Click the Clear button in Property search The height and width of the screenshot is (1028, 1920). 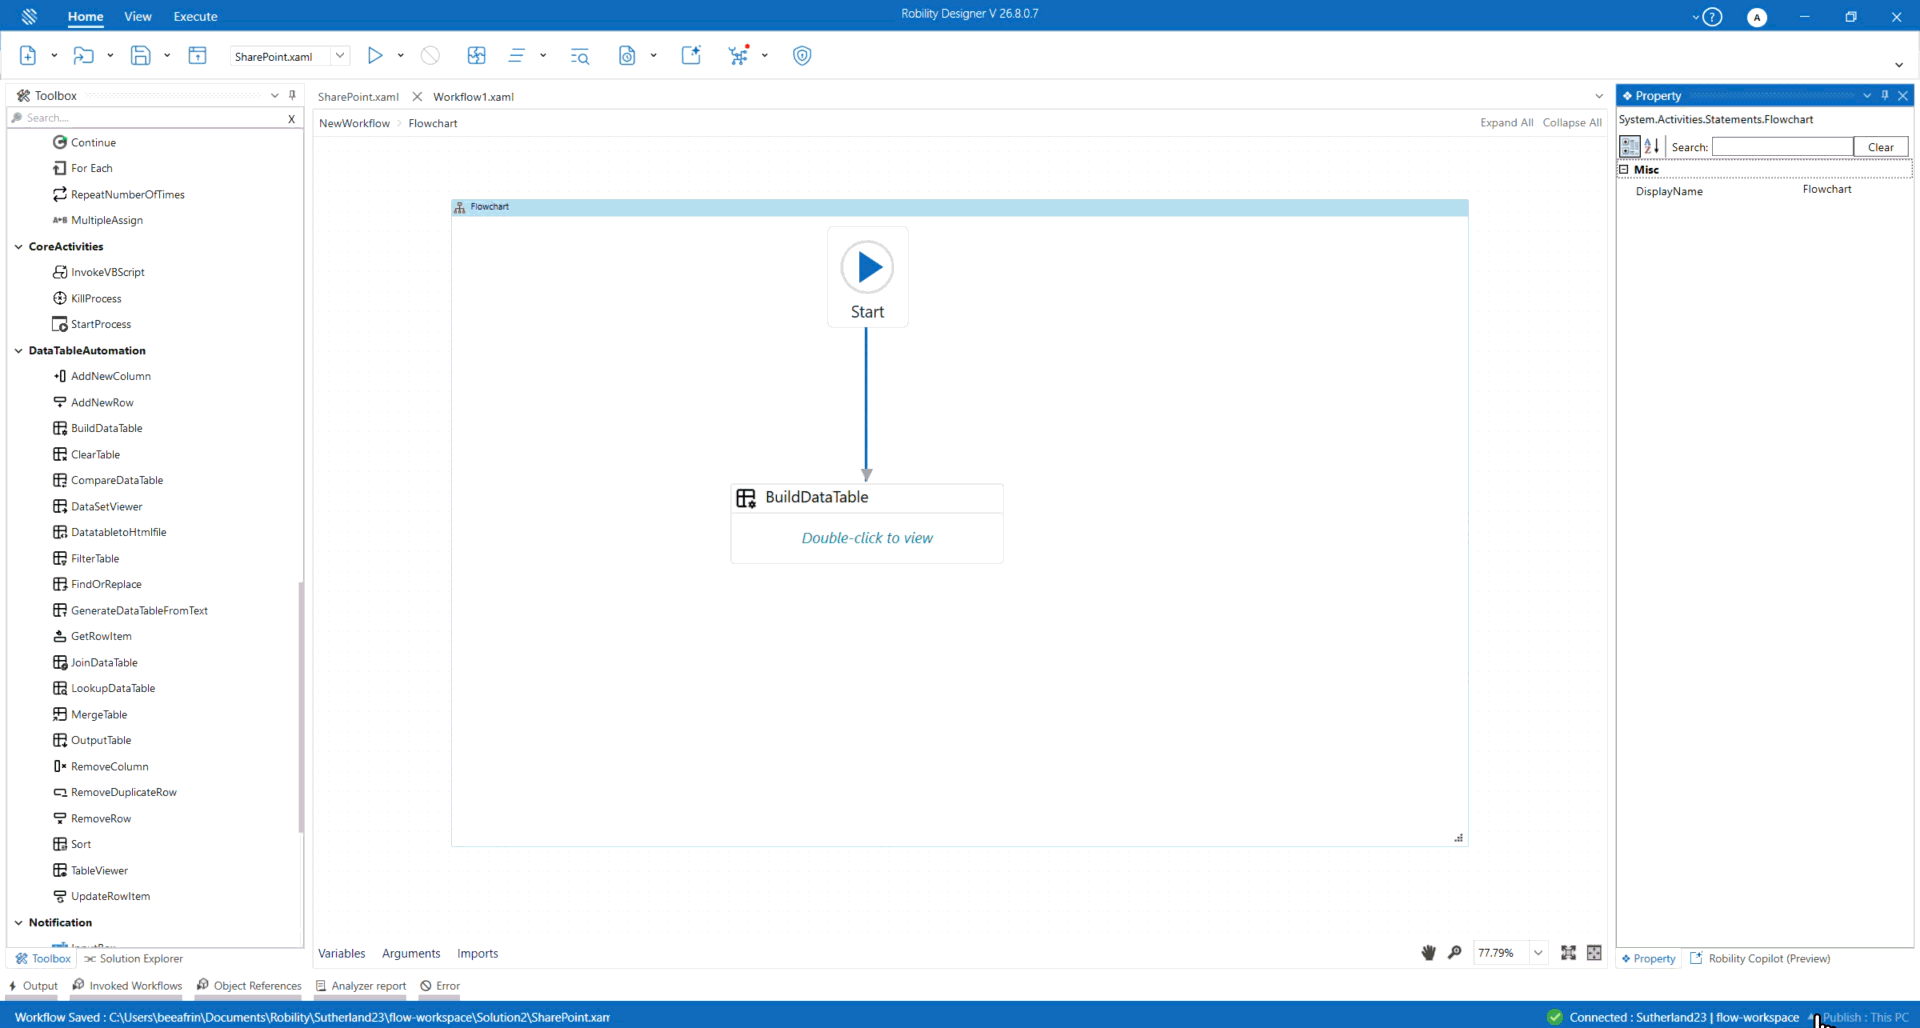click(1881, 147)
